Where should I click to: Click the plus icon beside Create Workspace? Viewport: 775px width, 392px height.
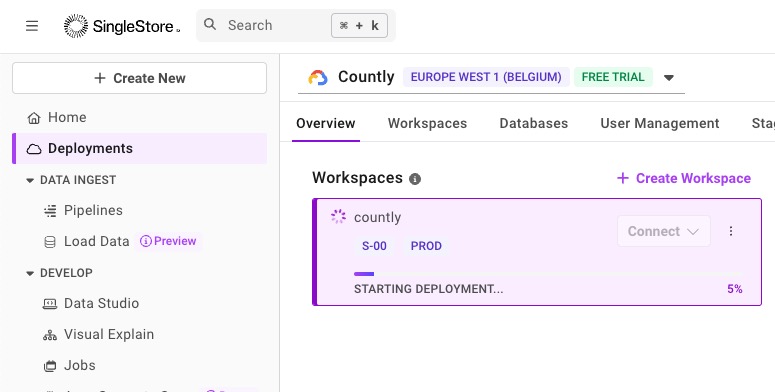click(623, 178)
